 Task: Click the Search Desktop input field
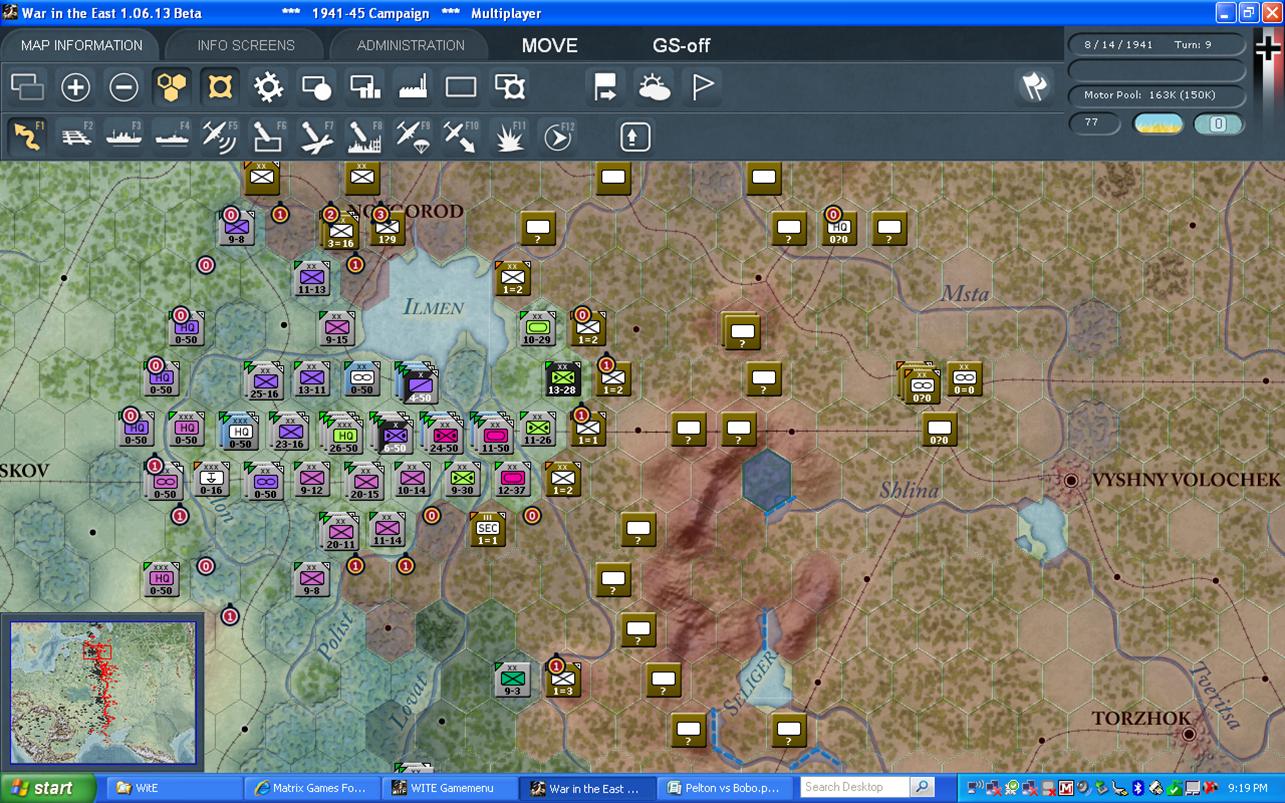pyautogui.click(x=856, y=787)
